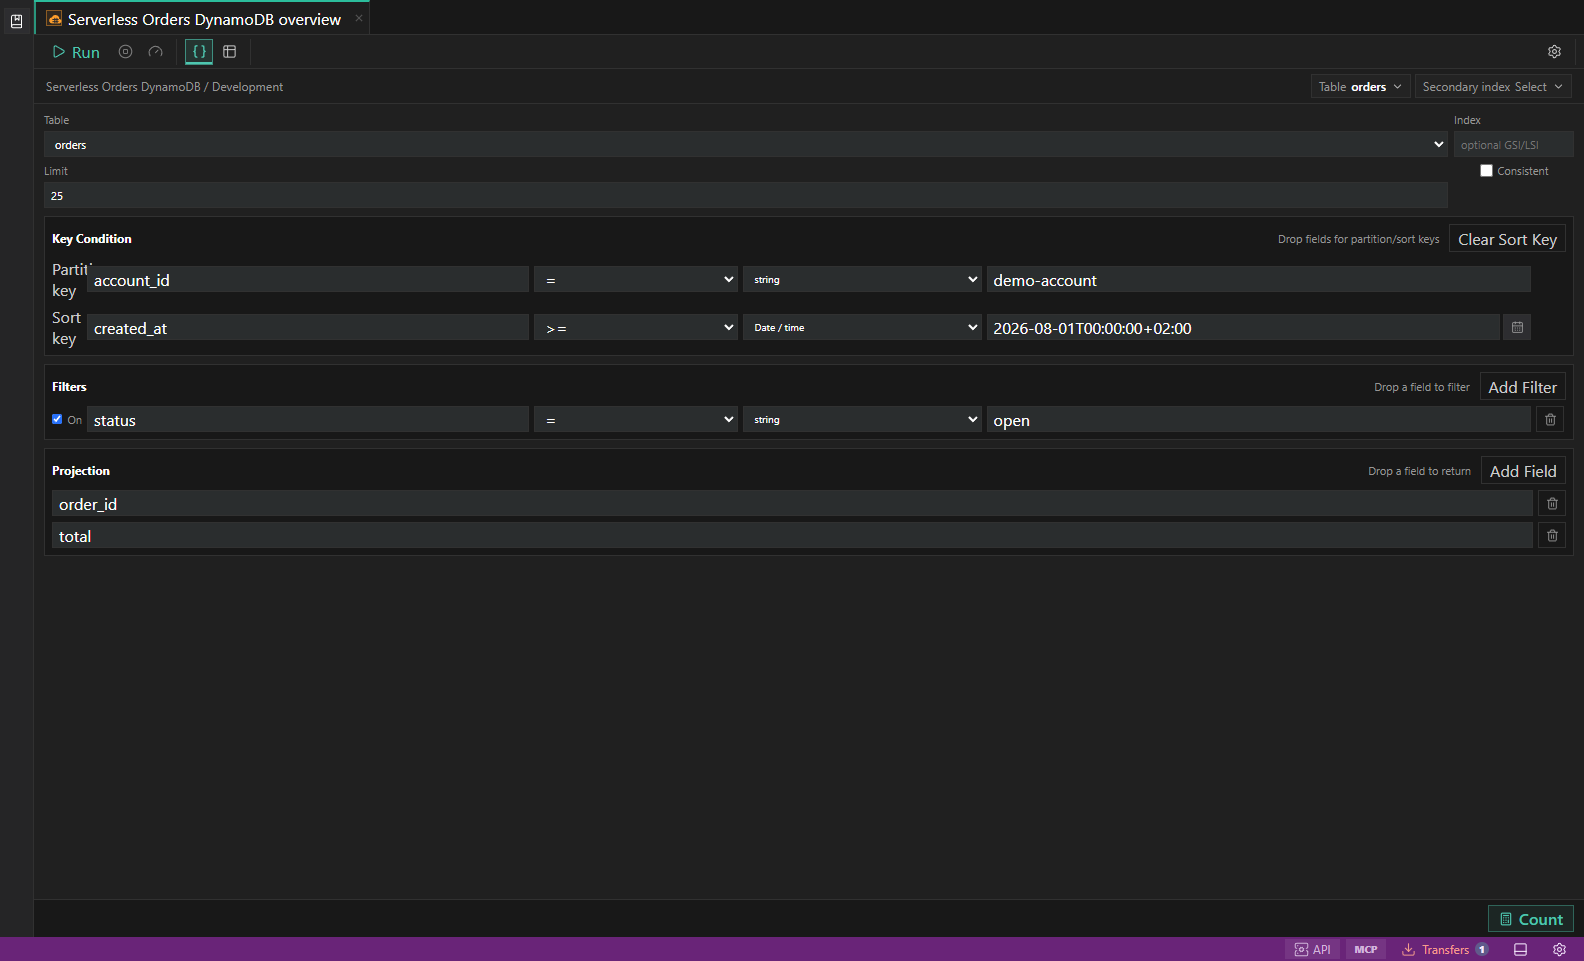This screenshot has height=961, width=1584.
Task: Open the Transfers status item
Action: point(1445,950)
